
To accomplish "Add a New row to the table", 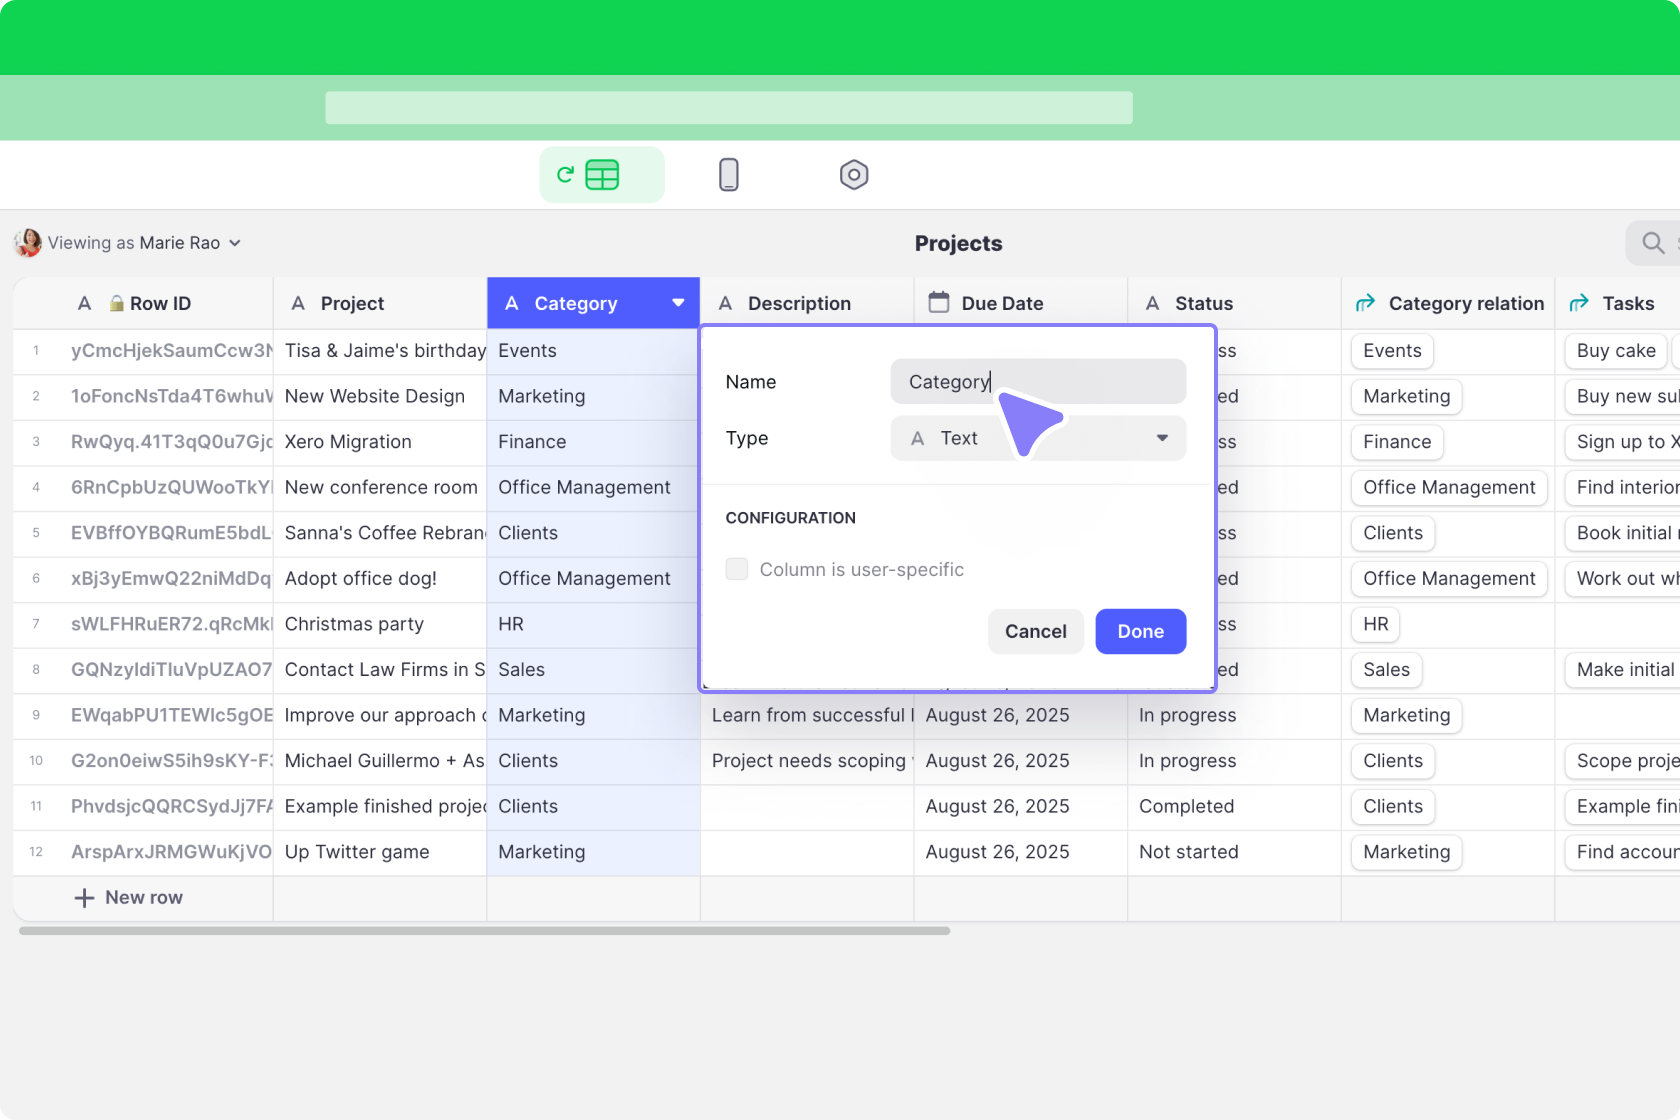I will [130, 897].
